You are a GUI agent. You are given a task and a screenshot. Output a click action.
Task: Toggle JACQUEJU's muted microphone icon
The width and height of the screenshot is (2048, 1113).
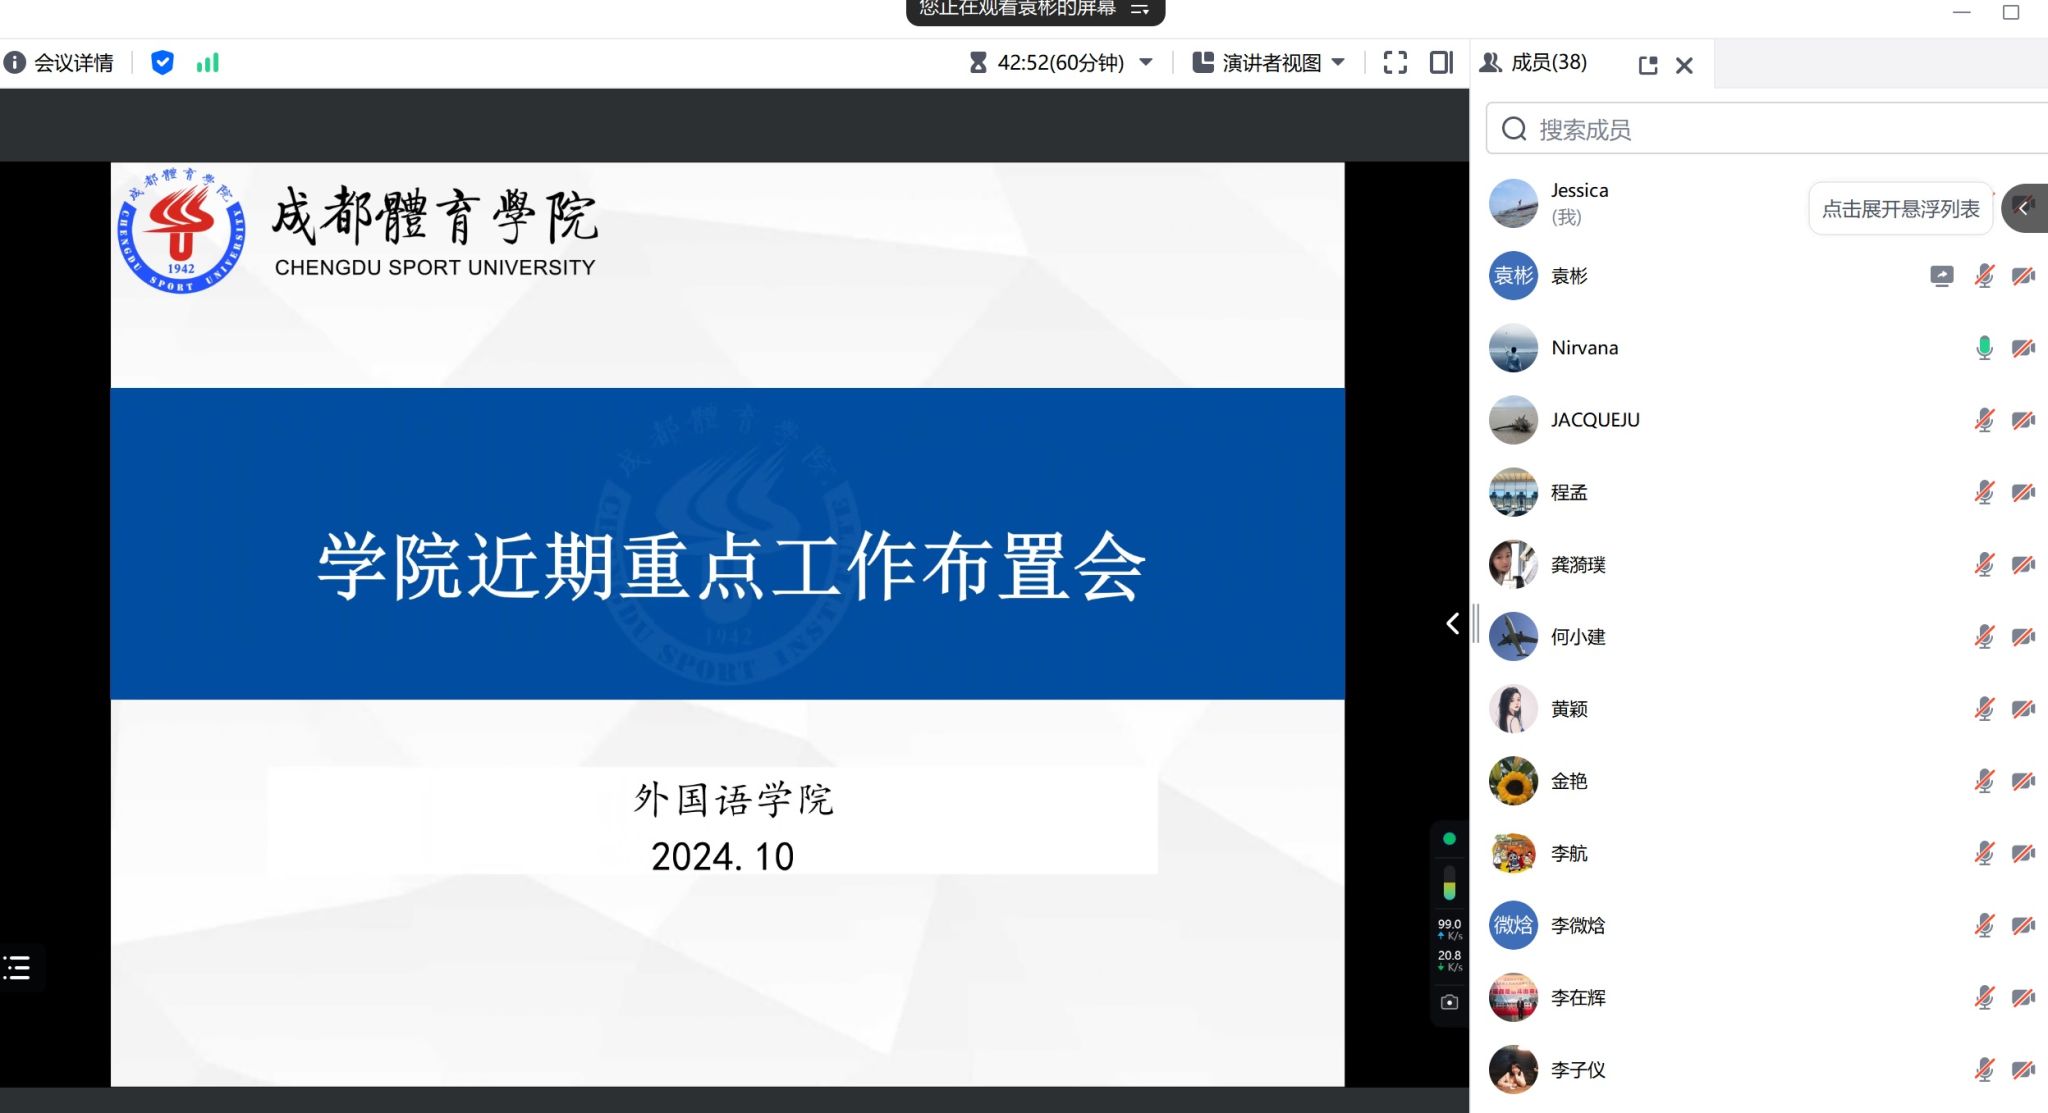click(1984, 420)
